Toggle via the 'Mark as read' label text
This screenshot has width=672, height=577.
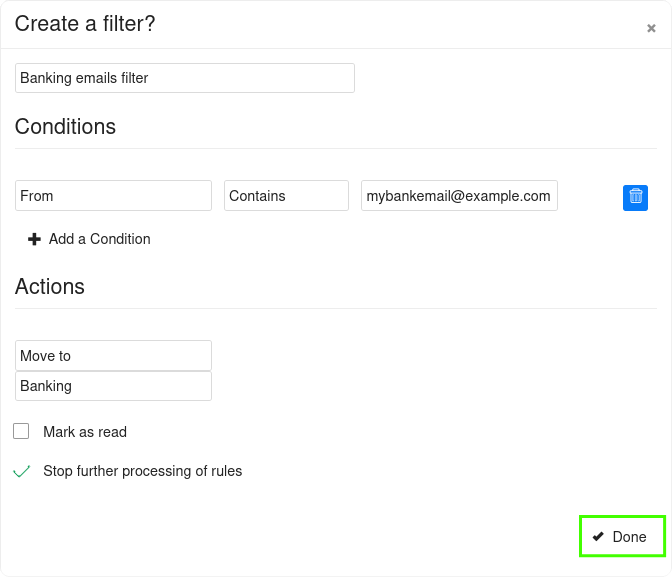(x=85, y=432)
